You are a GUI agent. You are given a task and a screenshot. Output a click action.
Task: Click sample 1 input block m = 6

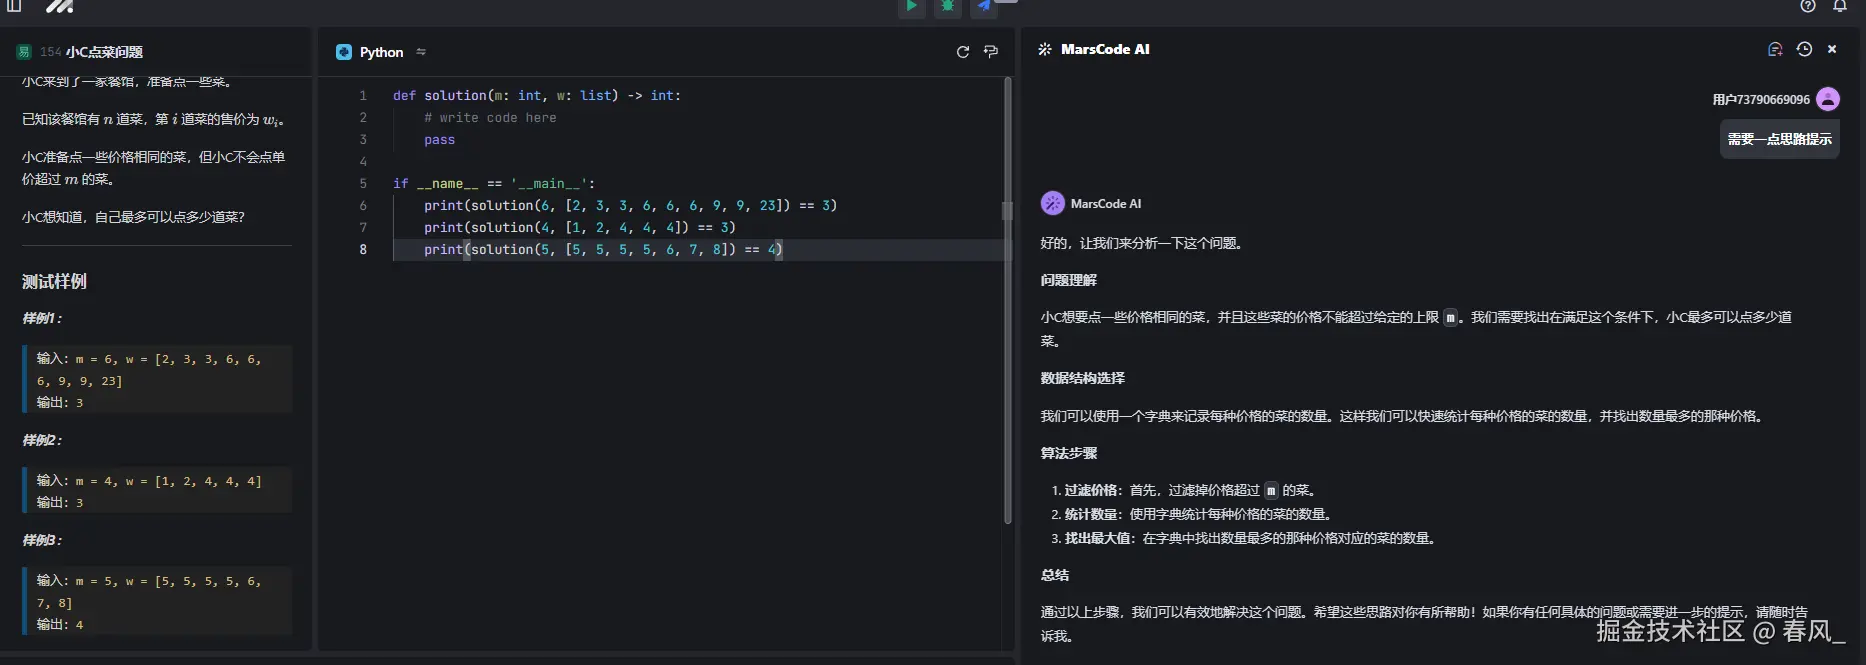(x=157, y=379)
